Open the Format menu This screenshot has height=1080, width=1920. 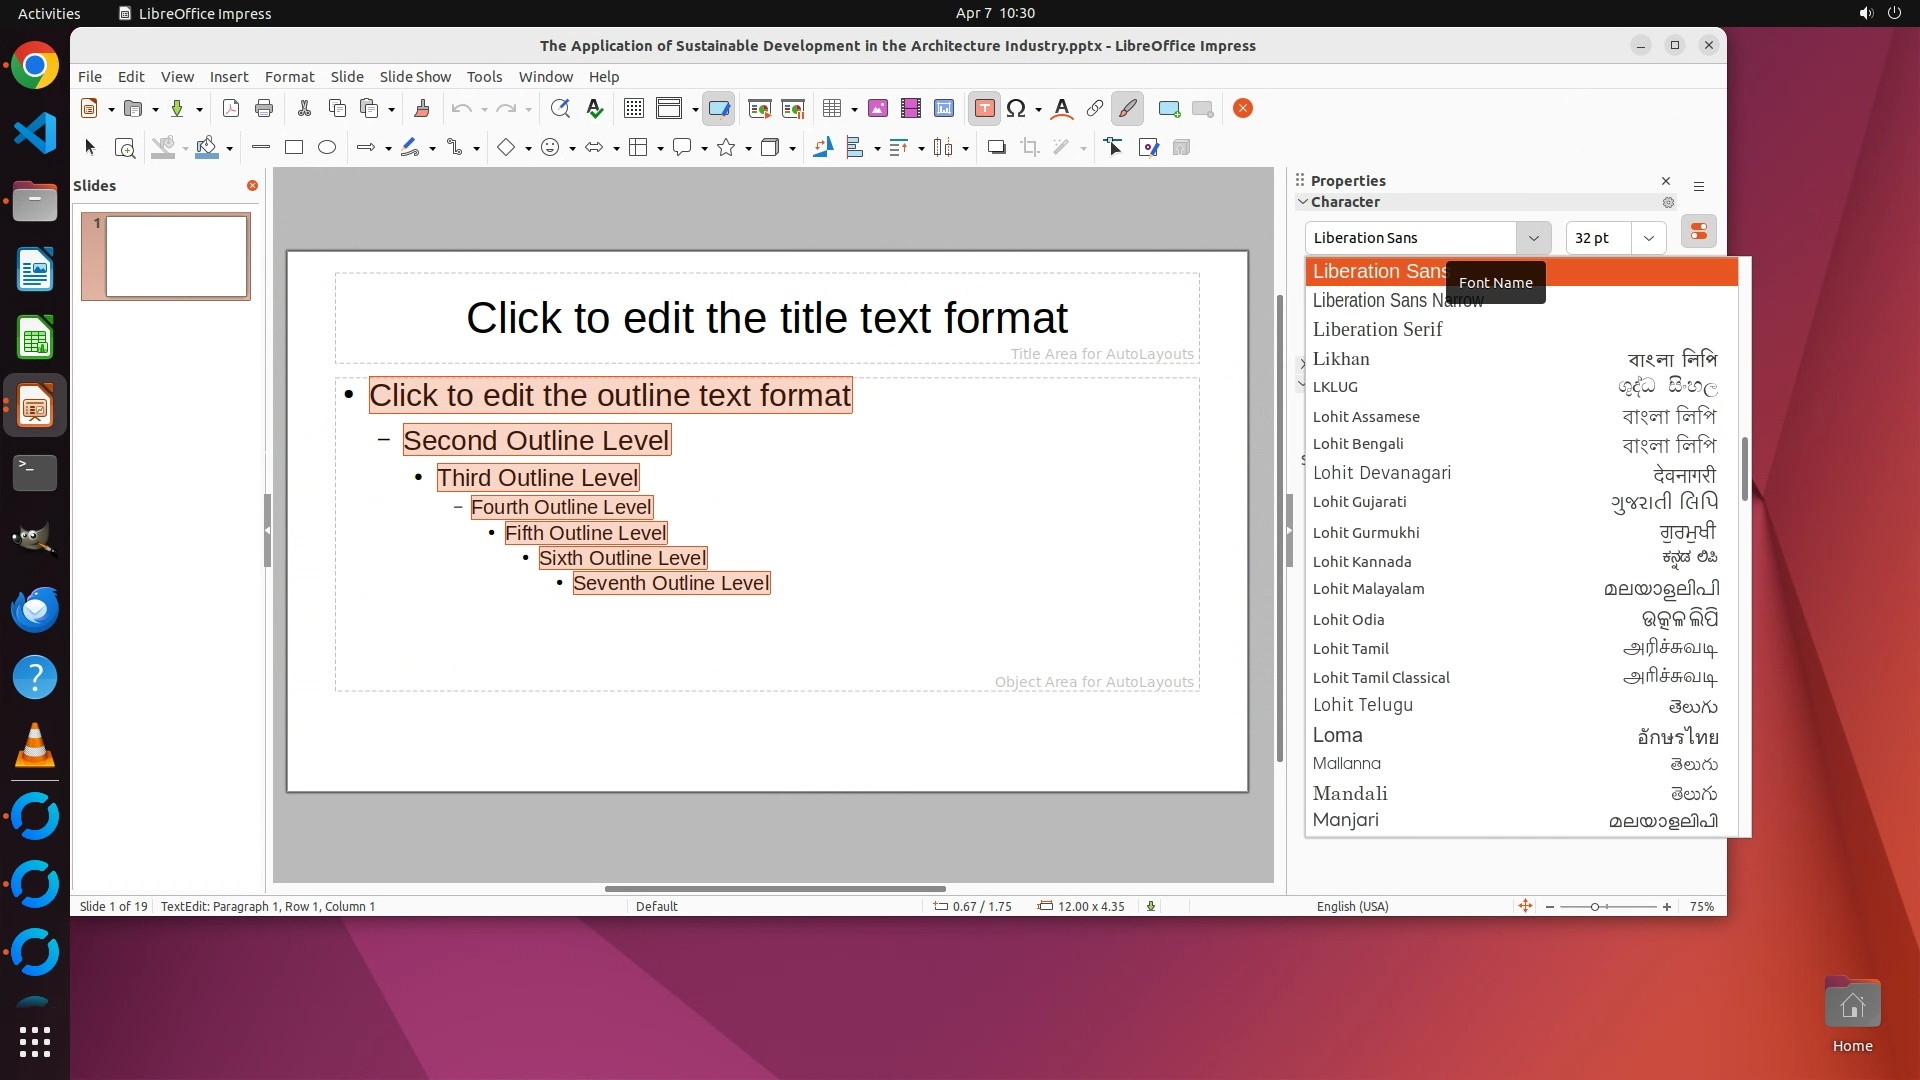(x=289, y=77)
